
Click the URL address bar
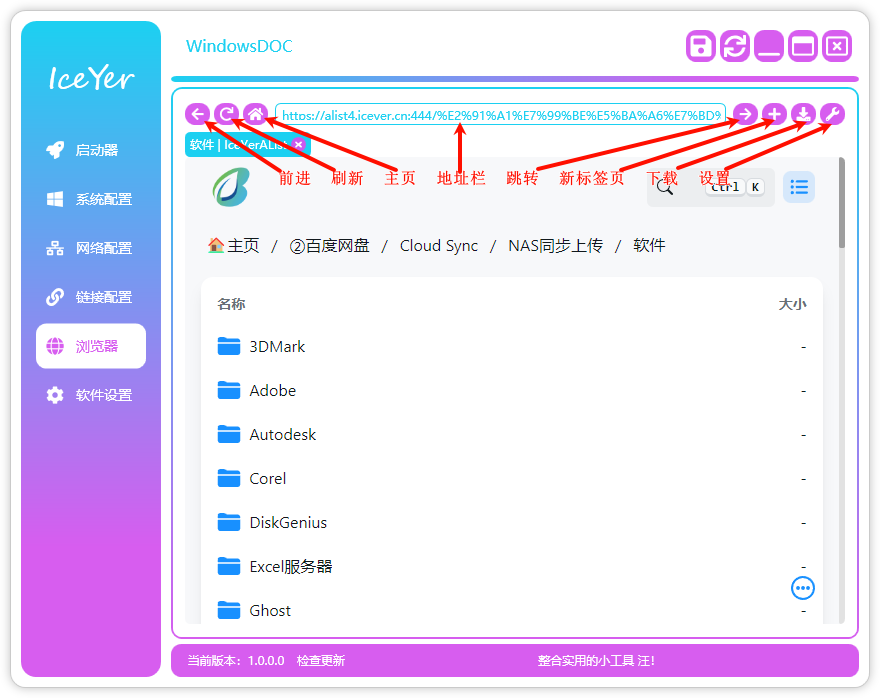coord(501,115)
